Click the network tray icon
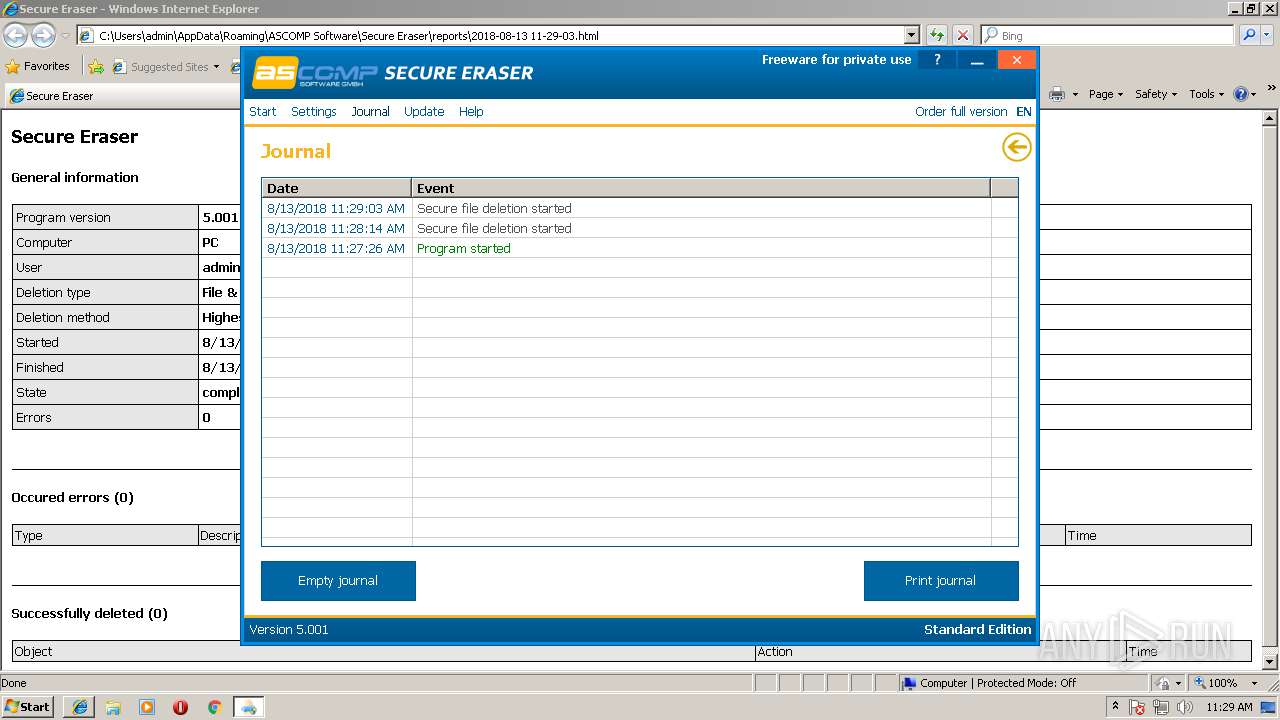Screen dimensions: 1280x720 pos(1162,707)
